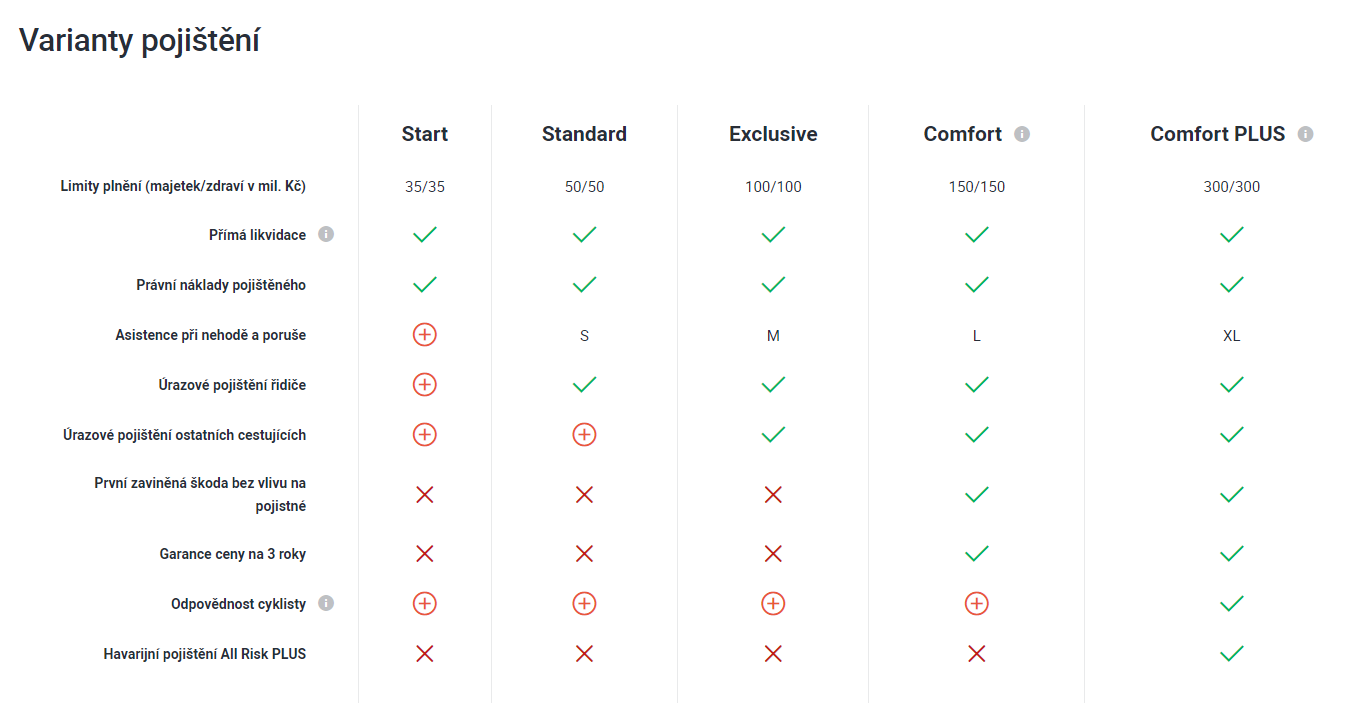The width and height of the screenshot is (1369, 710).
Task: Add Odpovědnost cyklisty plus in Comfort column
Action: tap(977, 603)
